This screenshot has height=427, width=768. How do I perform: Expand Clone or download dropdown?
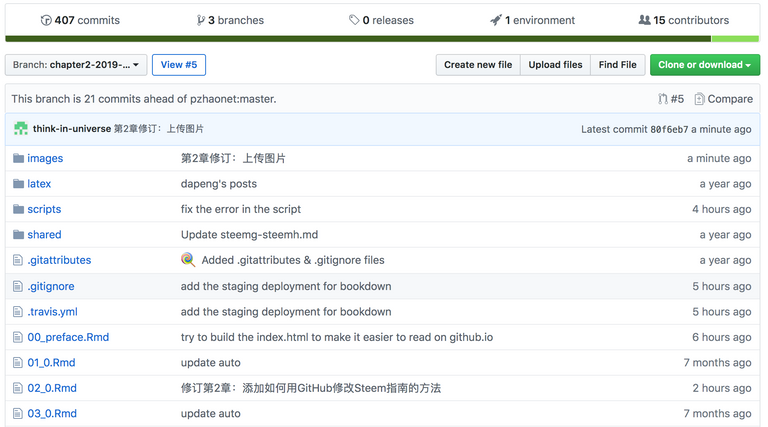(x=705, y=65)
